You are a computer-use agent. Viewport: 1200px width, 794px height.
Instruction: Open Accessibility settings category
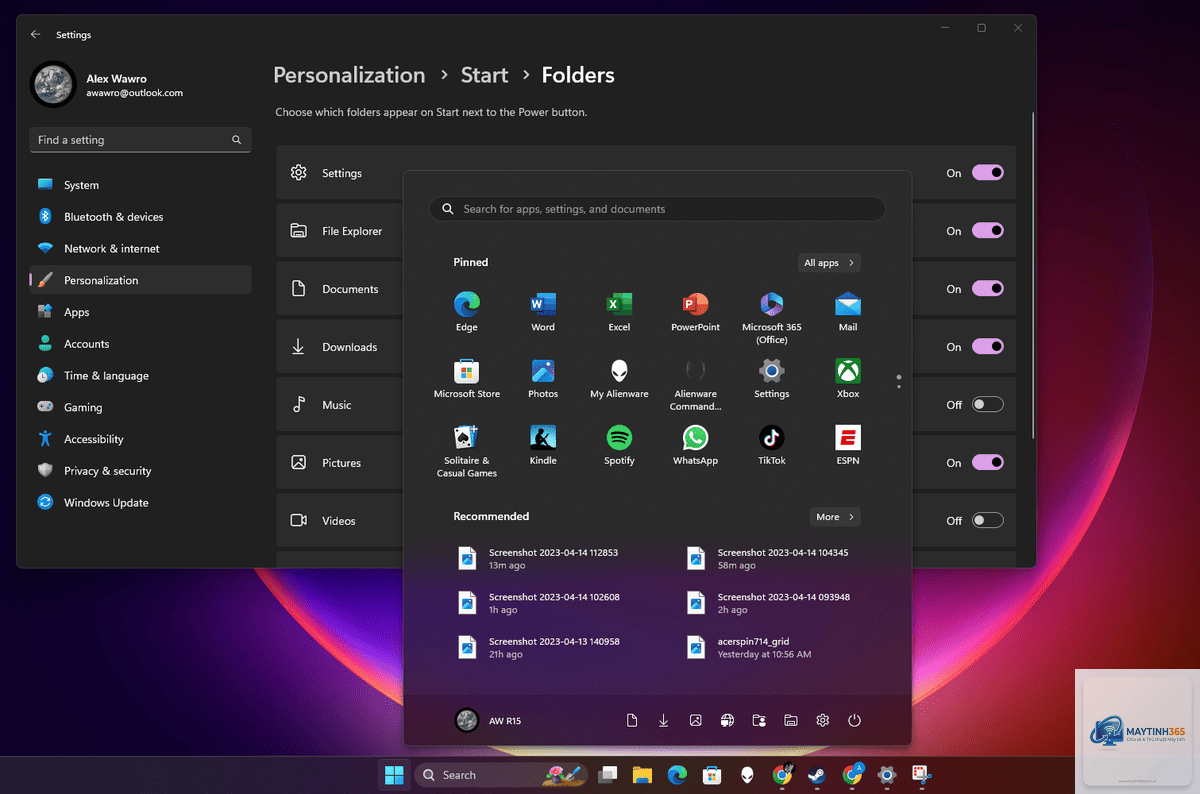coord(140,439)
